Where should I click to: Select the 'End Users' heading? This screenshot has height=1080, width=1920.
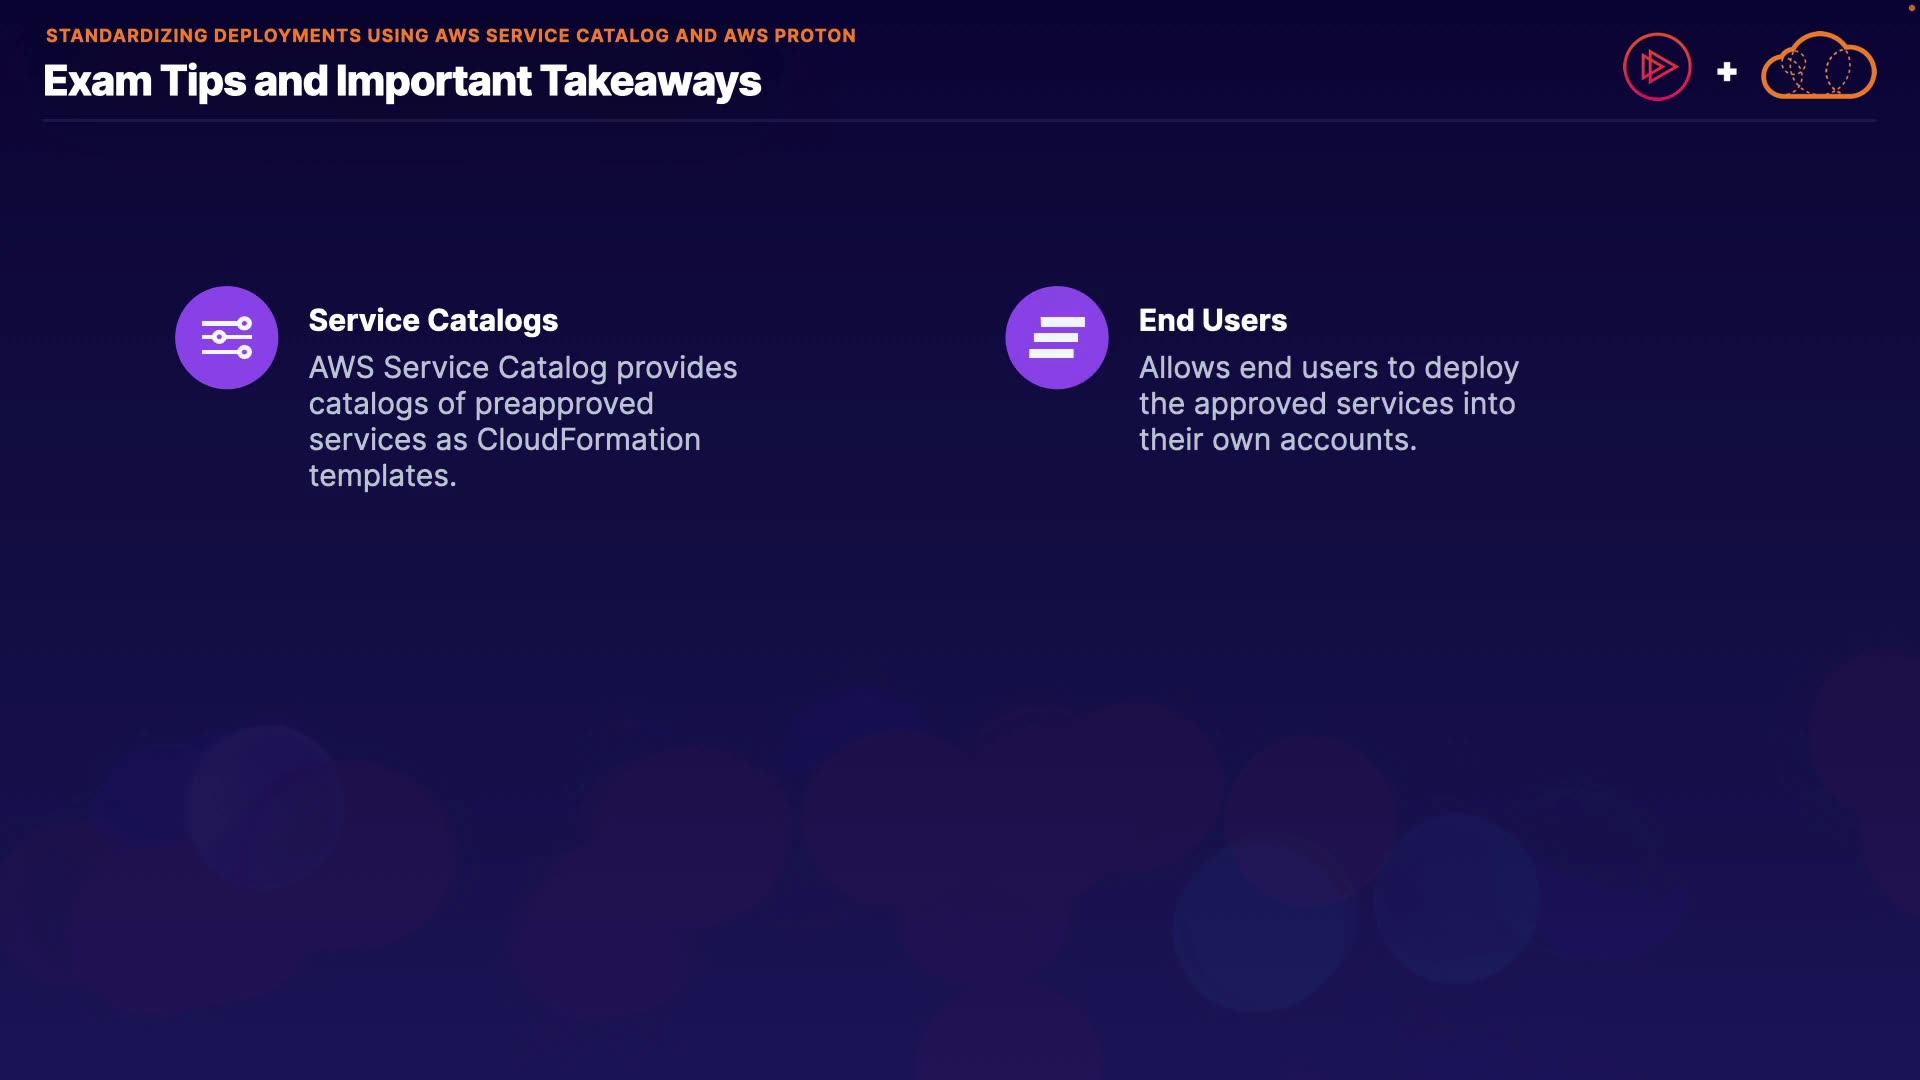[x=1212, y=320]
